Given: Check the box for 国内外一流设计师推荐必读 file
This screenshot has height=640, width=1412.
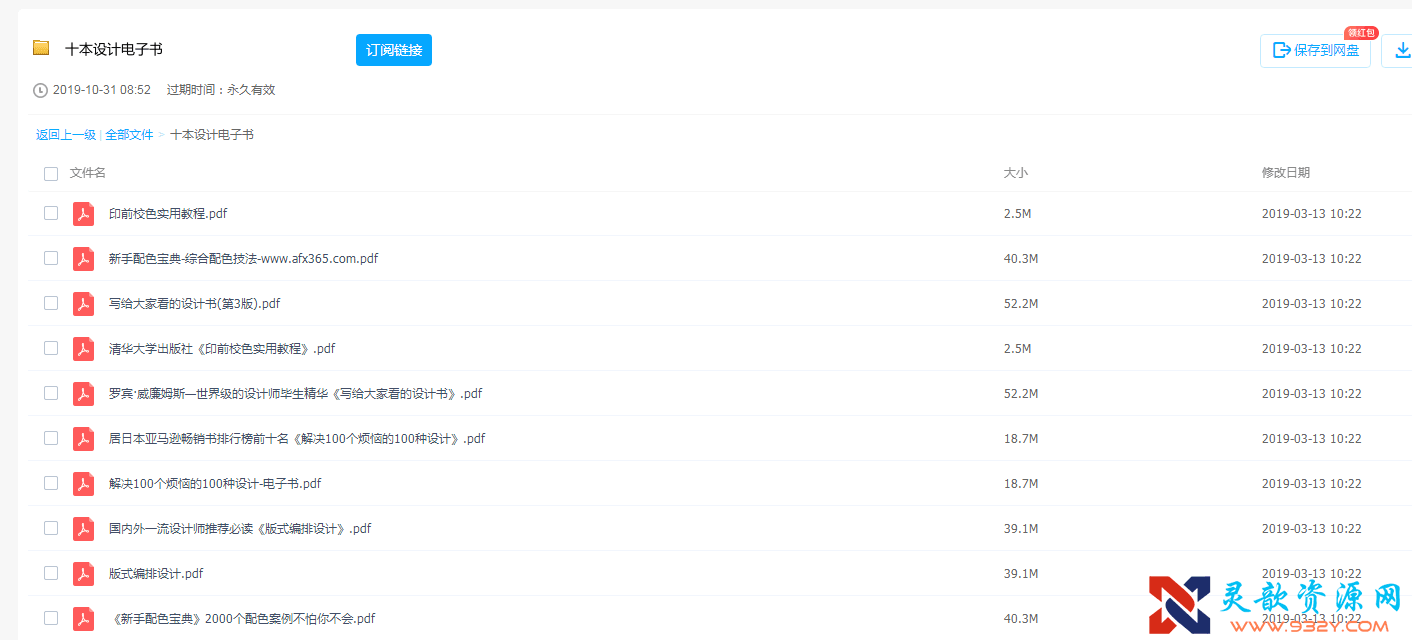Looking at the screenshot, I should pos(51,528).
